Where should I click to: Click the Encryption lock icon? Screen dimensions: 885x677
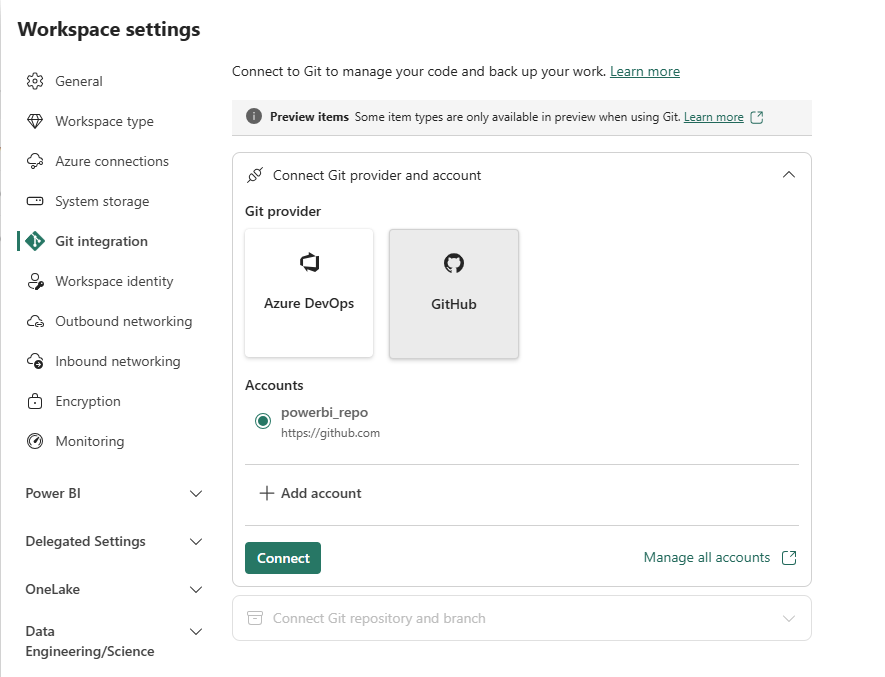35,401
